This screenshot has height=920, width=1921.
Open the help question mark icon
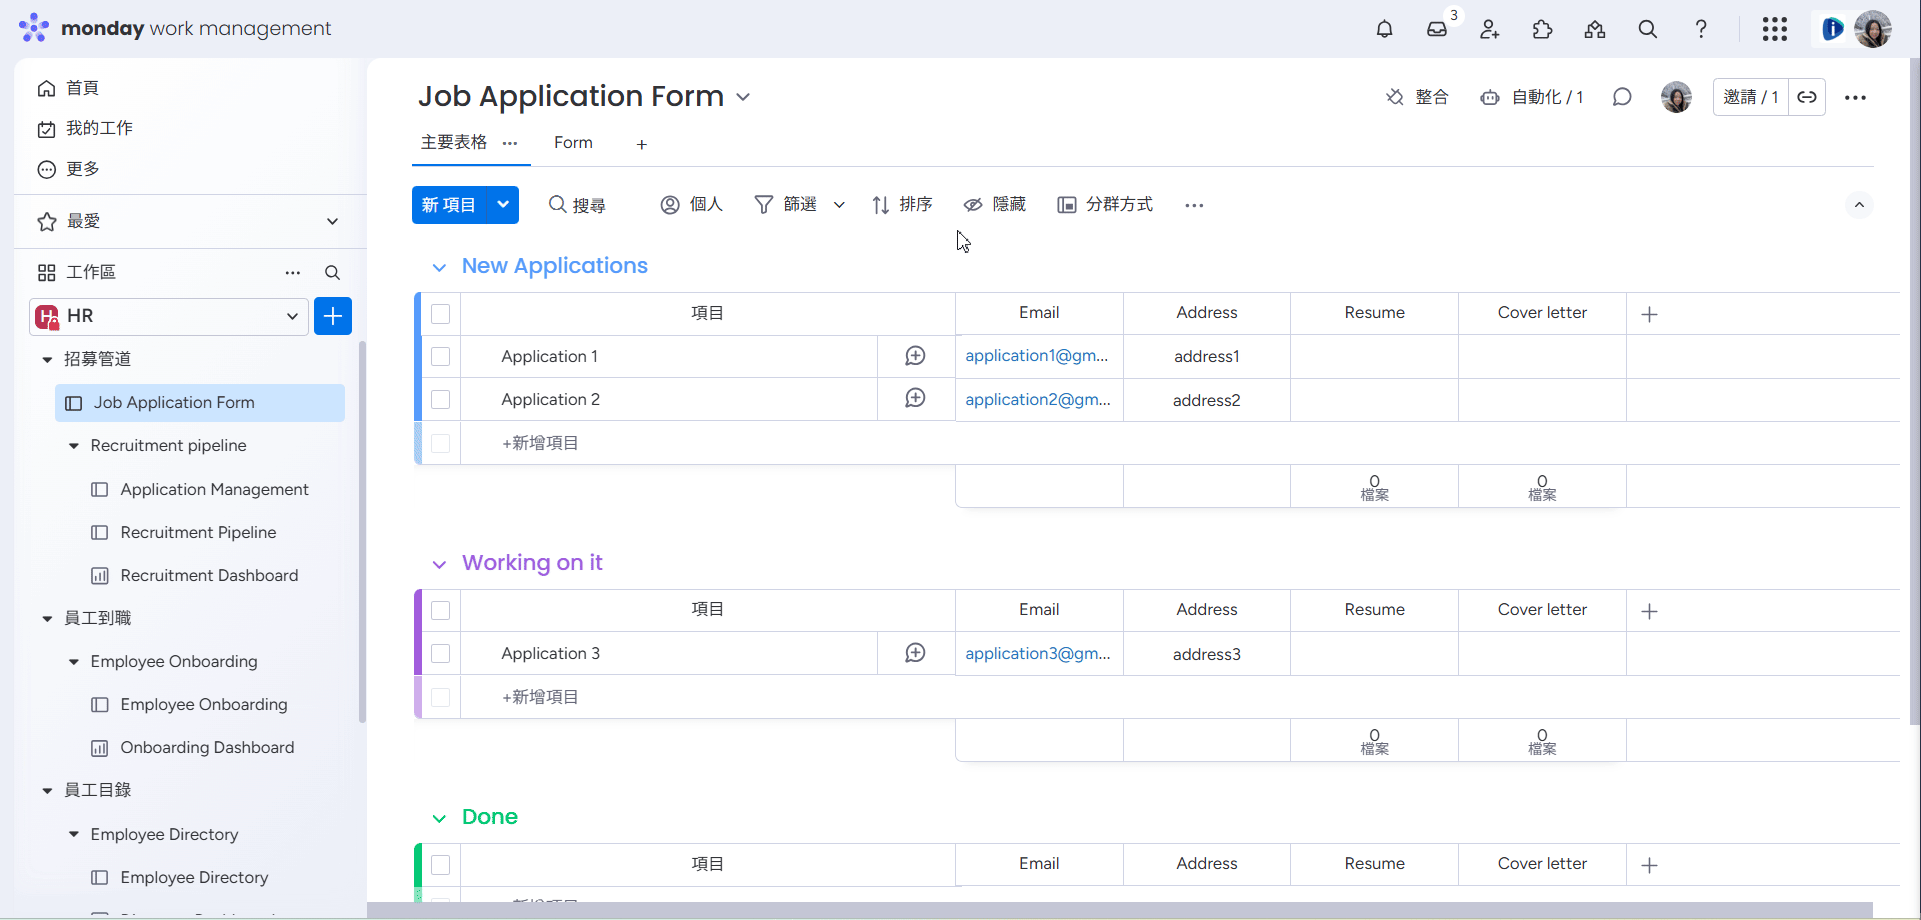(1701, 29)
